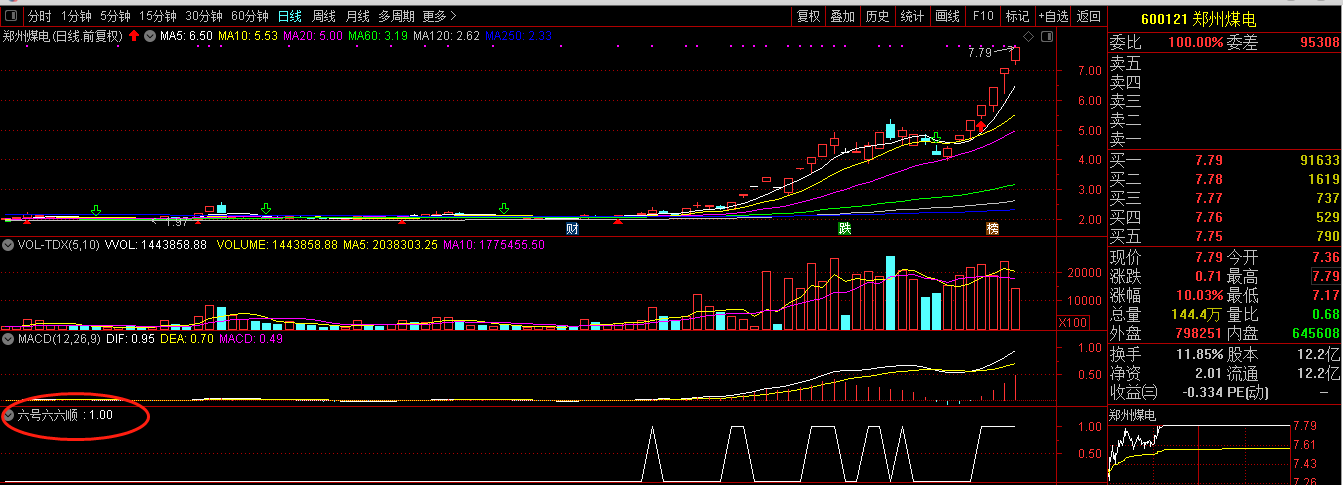Switch to the 周线 weekly tab
Viewport: 1343px width, 485px height.
pyautogui.click(x=323, y=16)
